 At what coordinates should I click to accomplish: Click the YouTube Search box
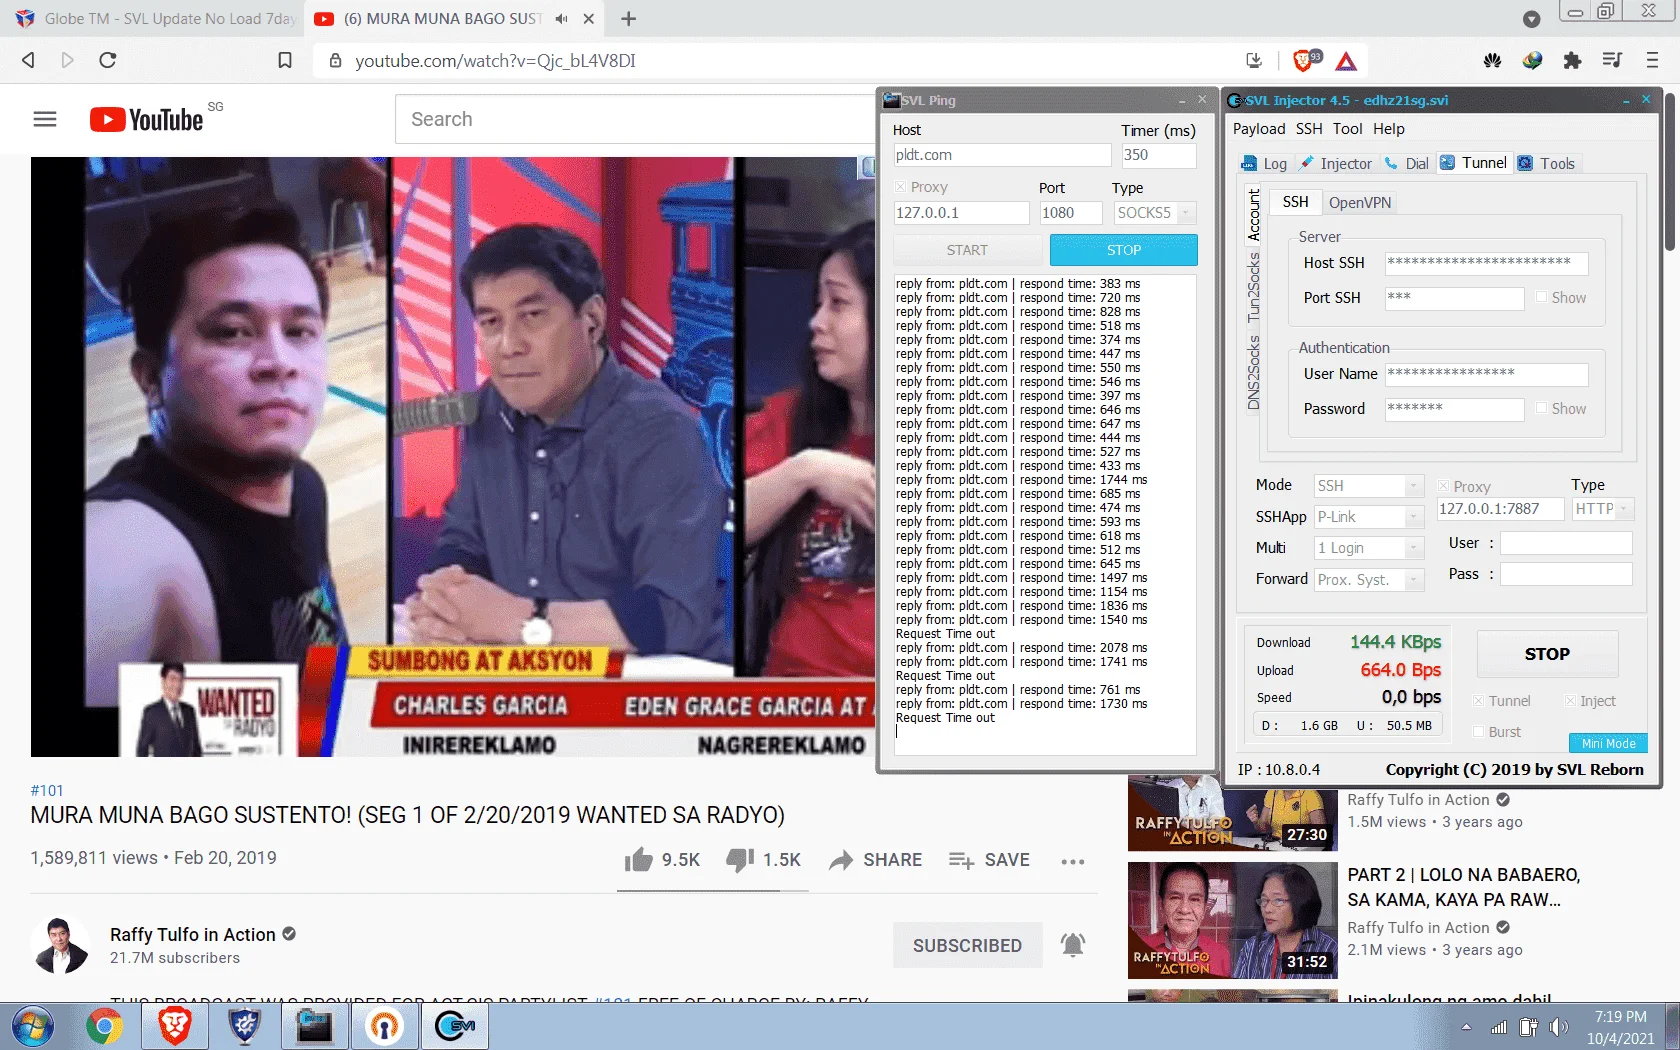point(635,119)
